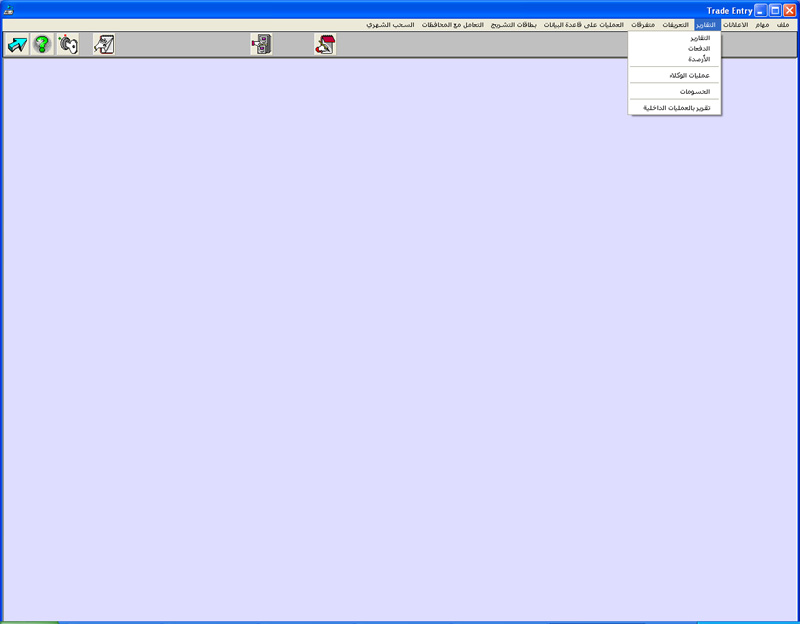This screenshot has height=624, width=800.
Task: Open help with green question mark icon
Action: point(42,44)
